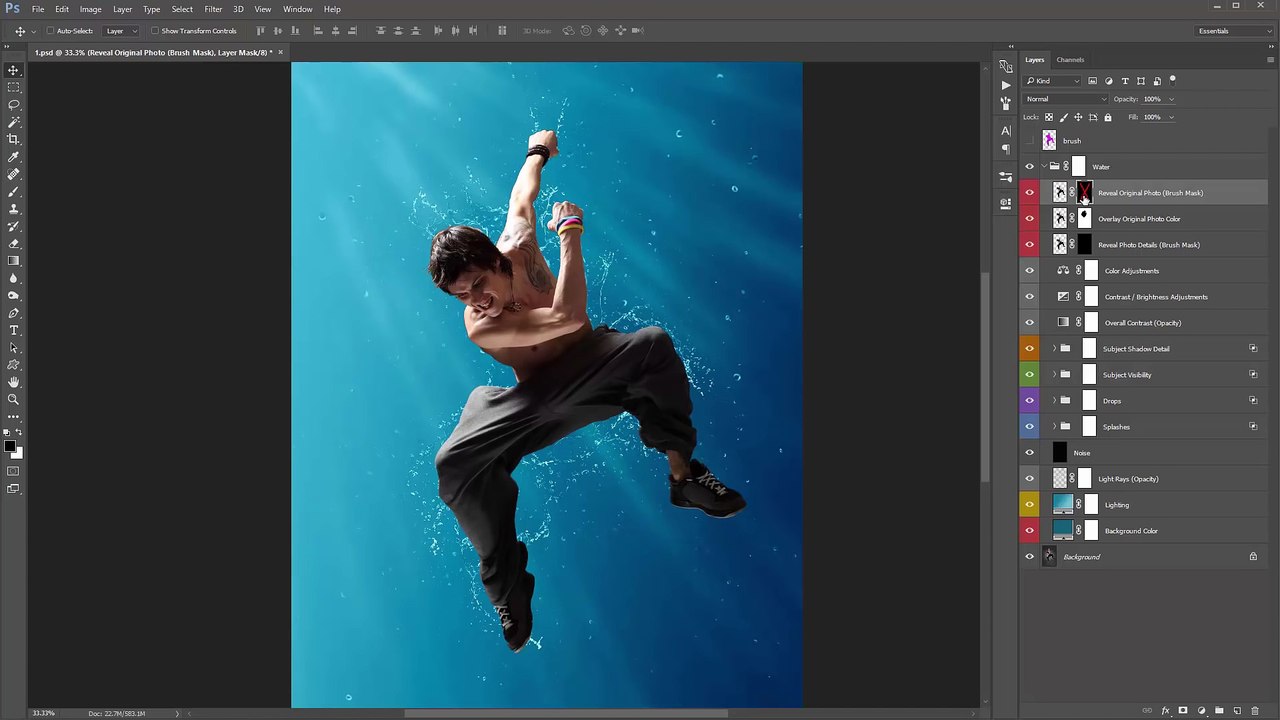Open the Normal blend mode dropdown

1066,99
